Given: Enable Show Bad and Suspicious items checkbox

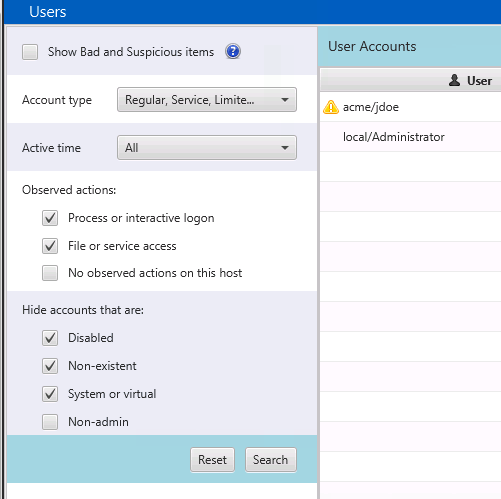Looking at the screenshot, I should [x=30, y=52].
